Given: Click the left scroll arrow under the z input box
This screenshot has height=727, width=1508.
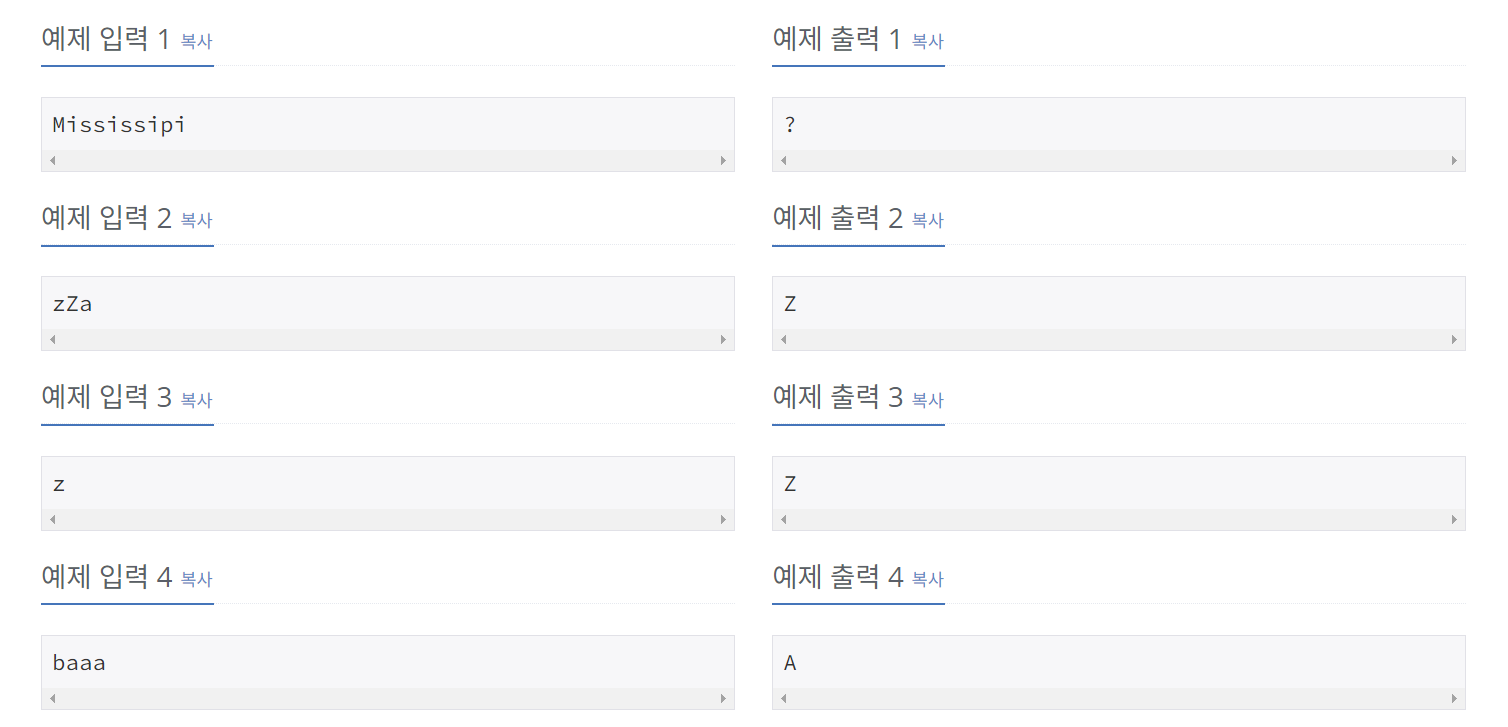Looking at the screenshot, I should coord(52,519).
